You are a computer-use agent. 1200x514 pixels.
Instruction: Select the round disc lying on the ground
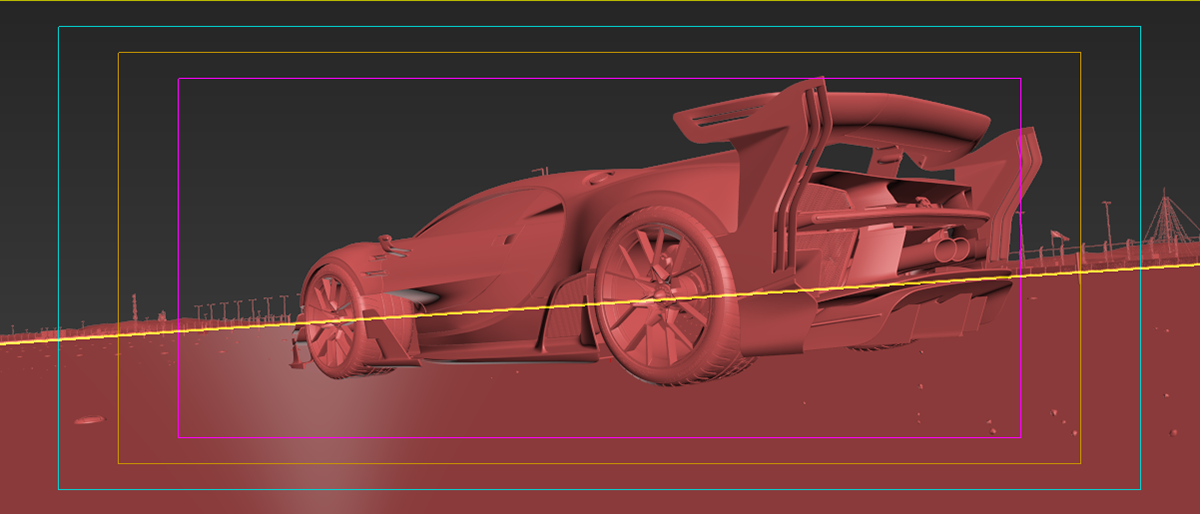tap(89, 420)
